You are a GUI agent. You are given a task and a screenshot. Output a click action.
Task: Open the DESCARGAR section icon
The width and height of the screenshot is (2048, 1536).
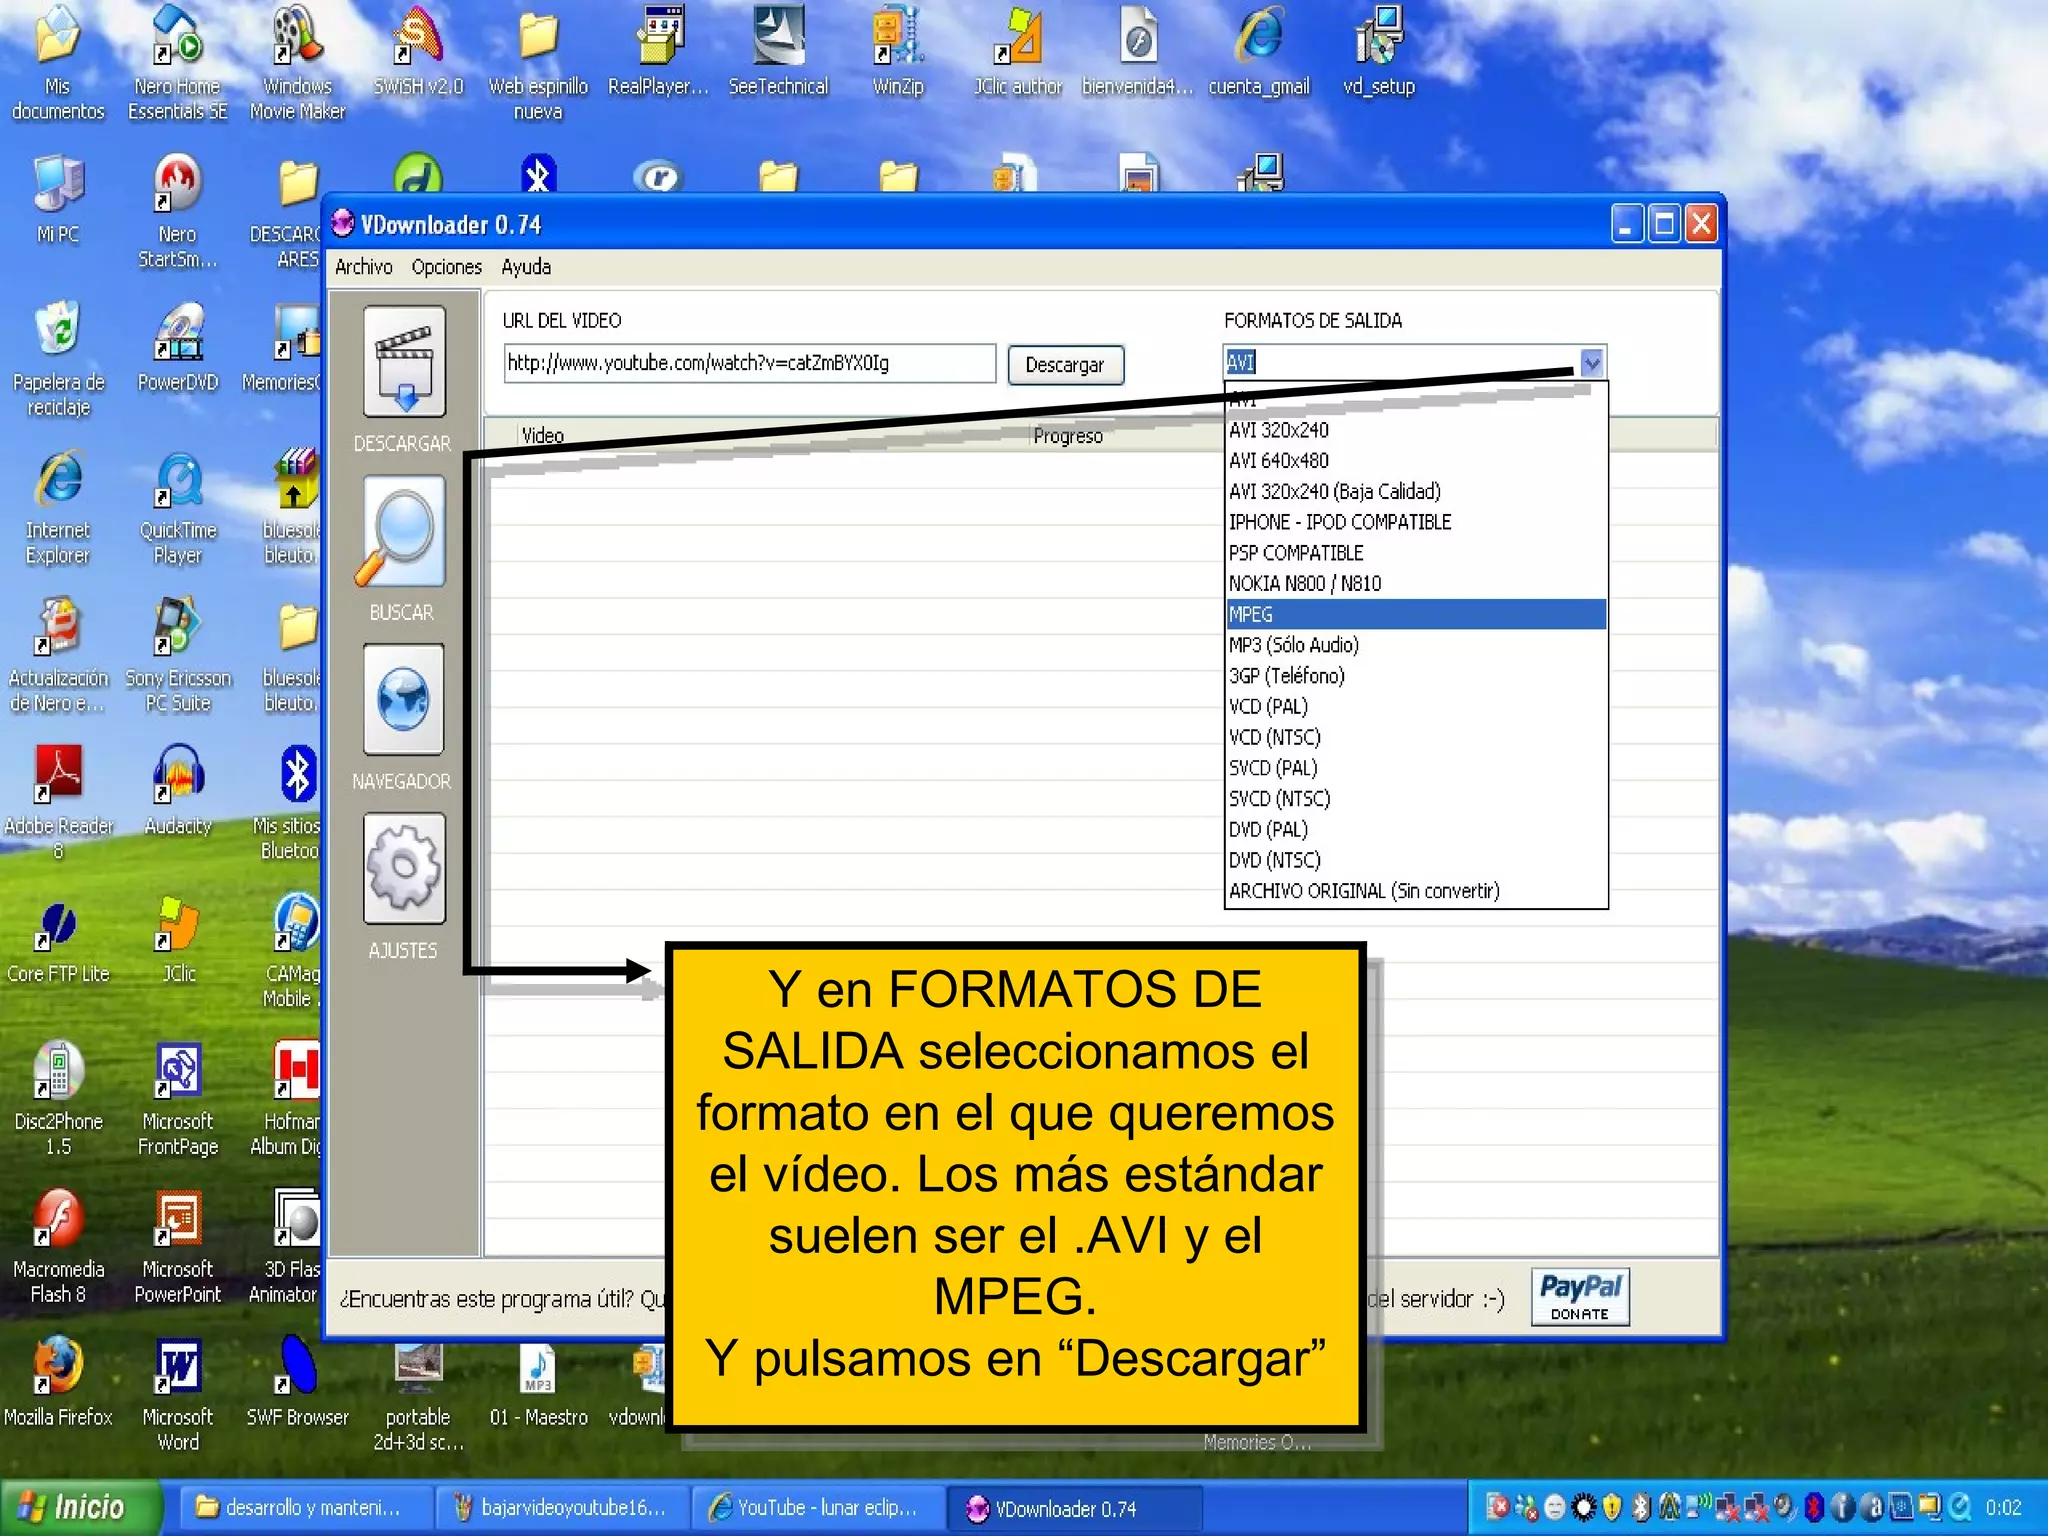[404, 361]
